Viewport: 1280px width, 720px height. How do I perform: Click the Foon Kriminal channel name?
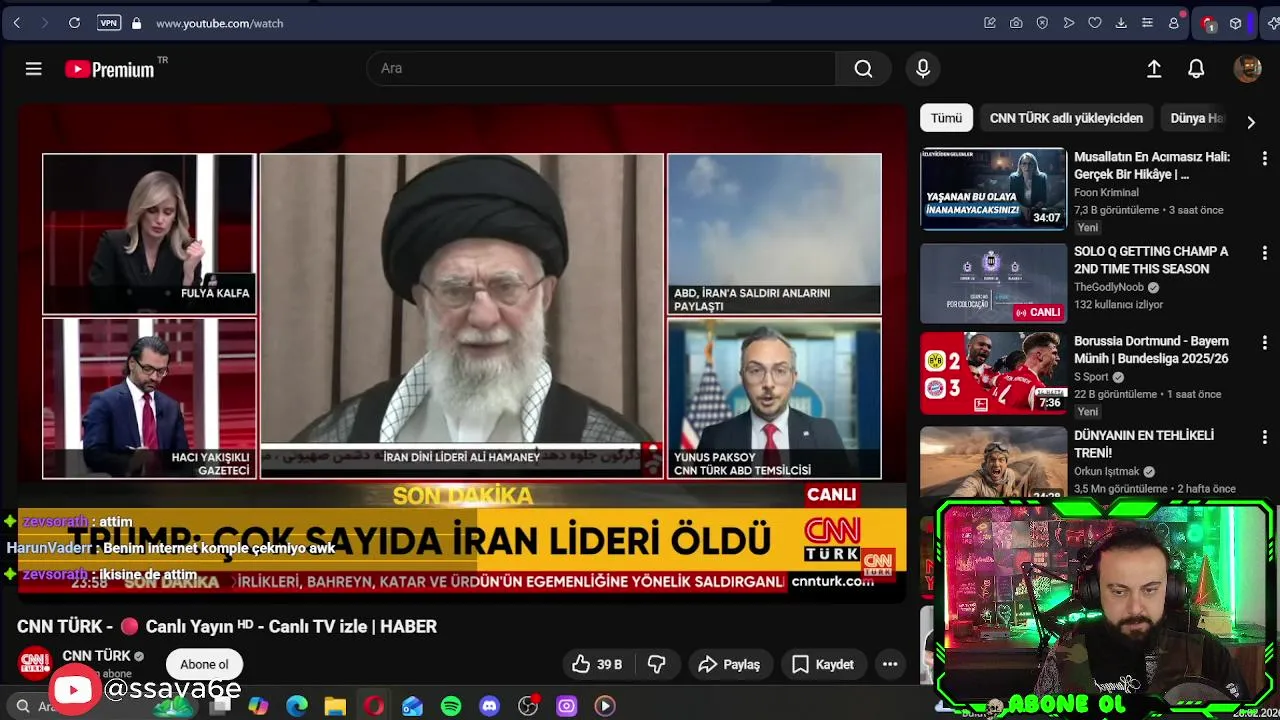(x=1106, y=192)
